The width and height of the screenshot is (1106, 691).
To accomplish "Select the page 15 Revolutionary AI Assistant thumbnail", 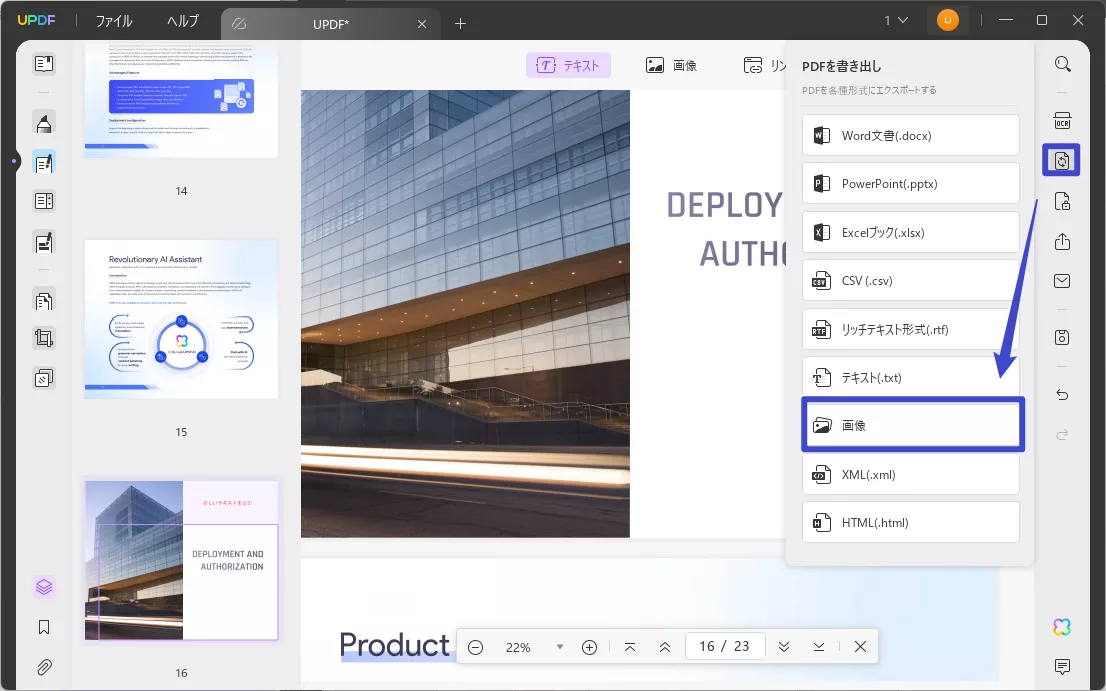I will point(181,319).
